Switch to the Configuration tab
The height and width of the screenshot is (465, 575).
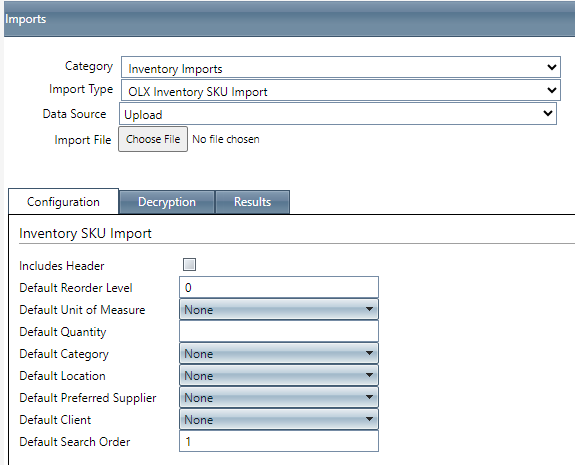click(x=63, y=202)
